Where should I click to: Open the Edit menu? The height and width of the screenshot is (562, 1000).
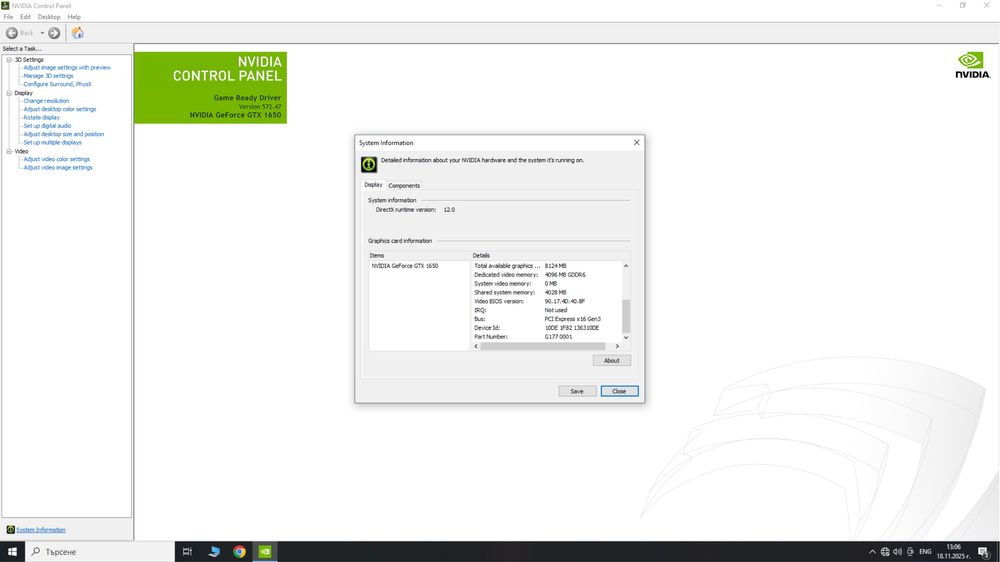pyautogui.click(x=25, y=17)
